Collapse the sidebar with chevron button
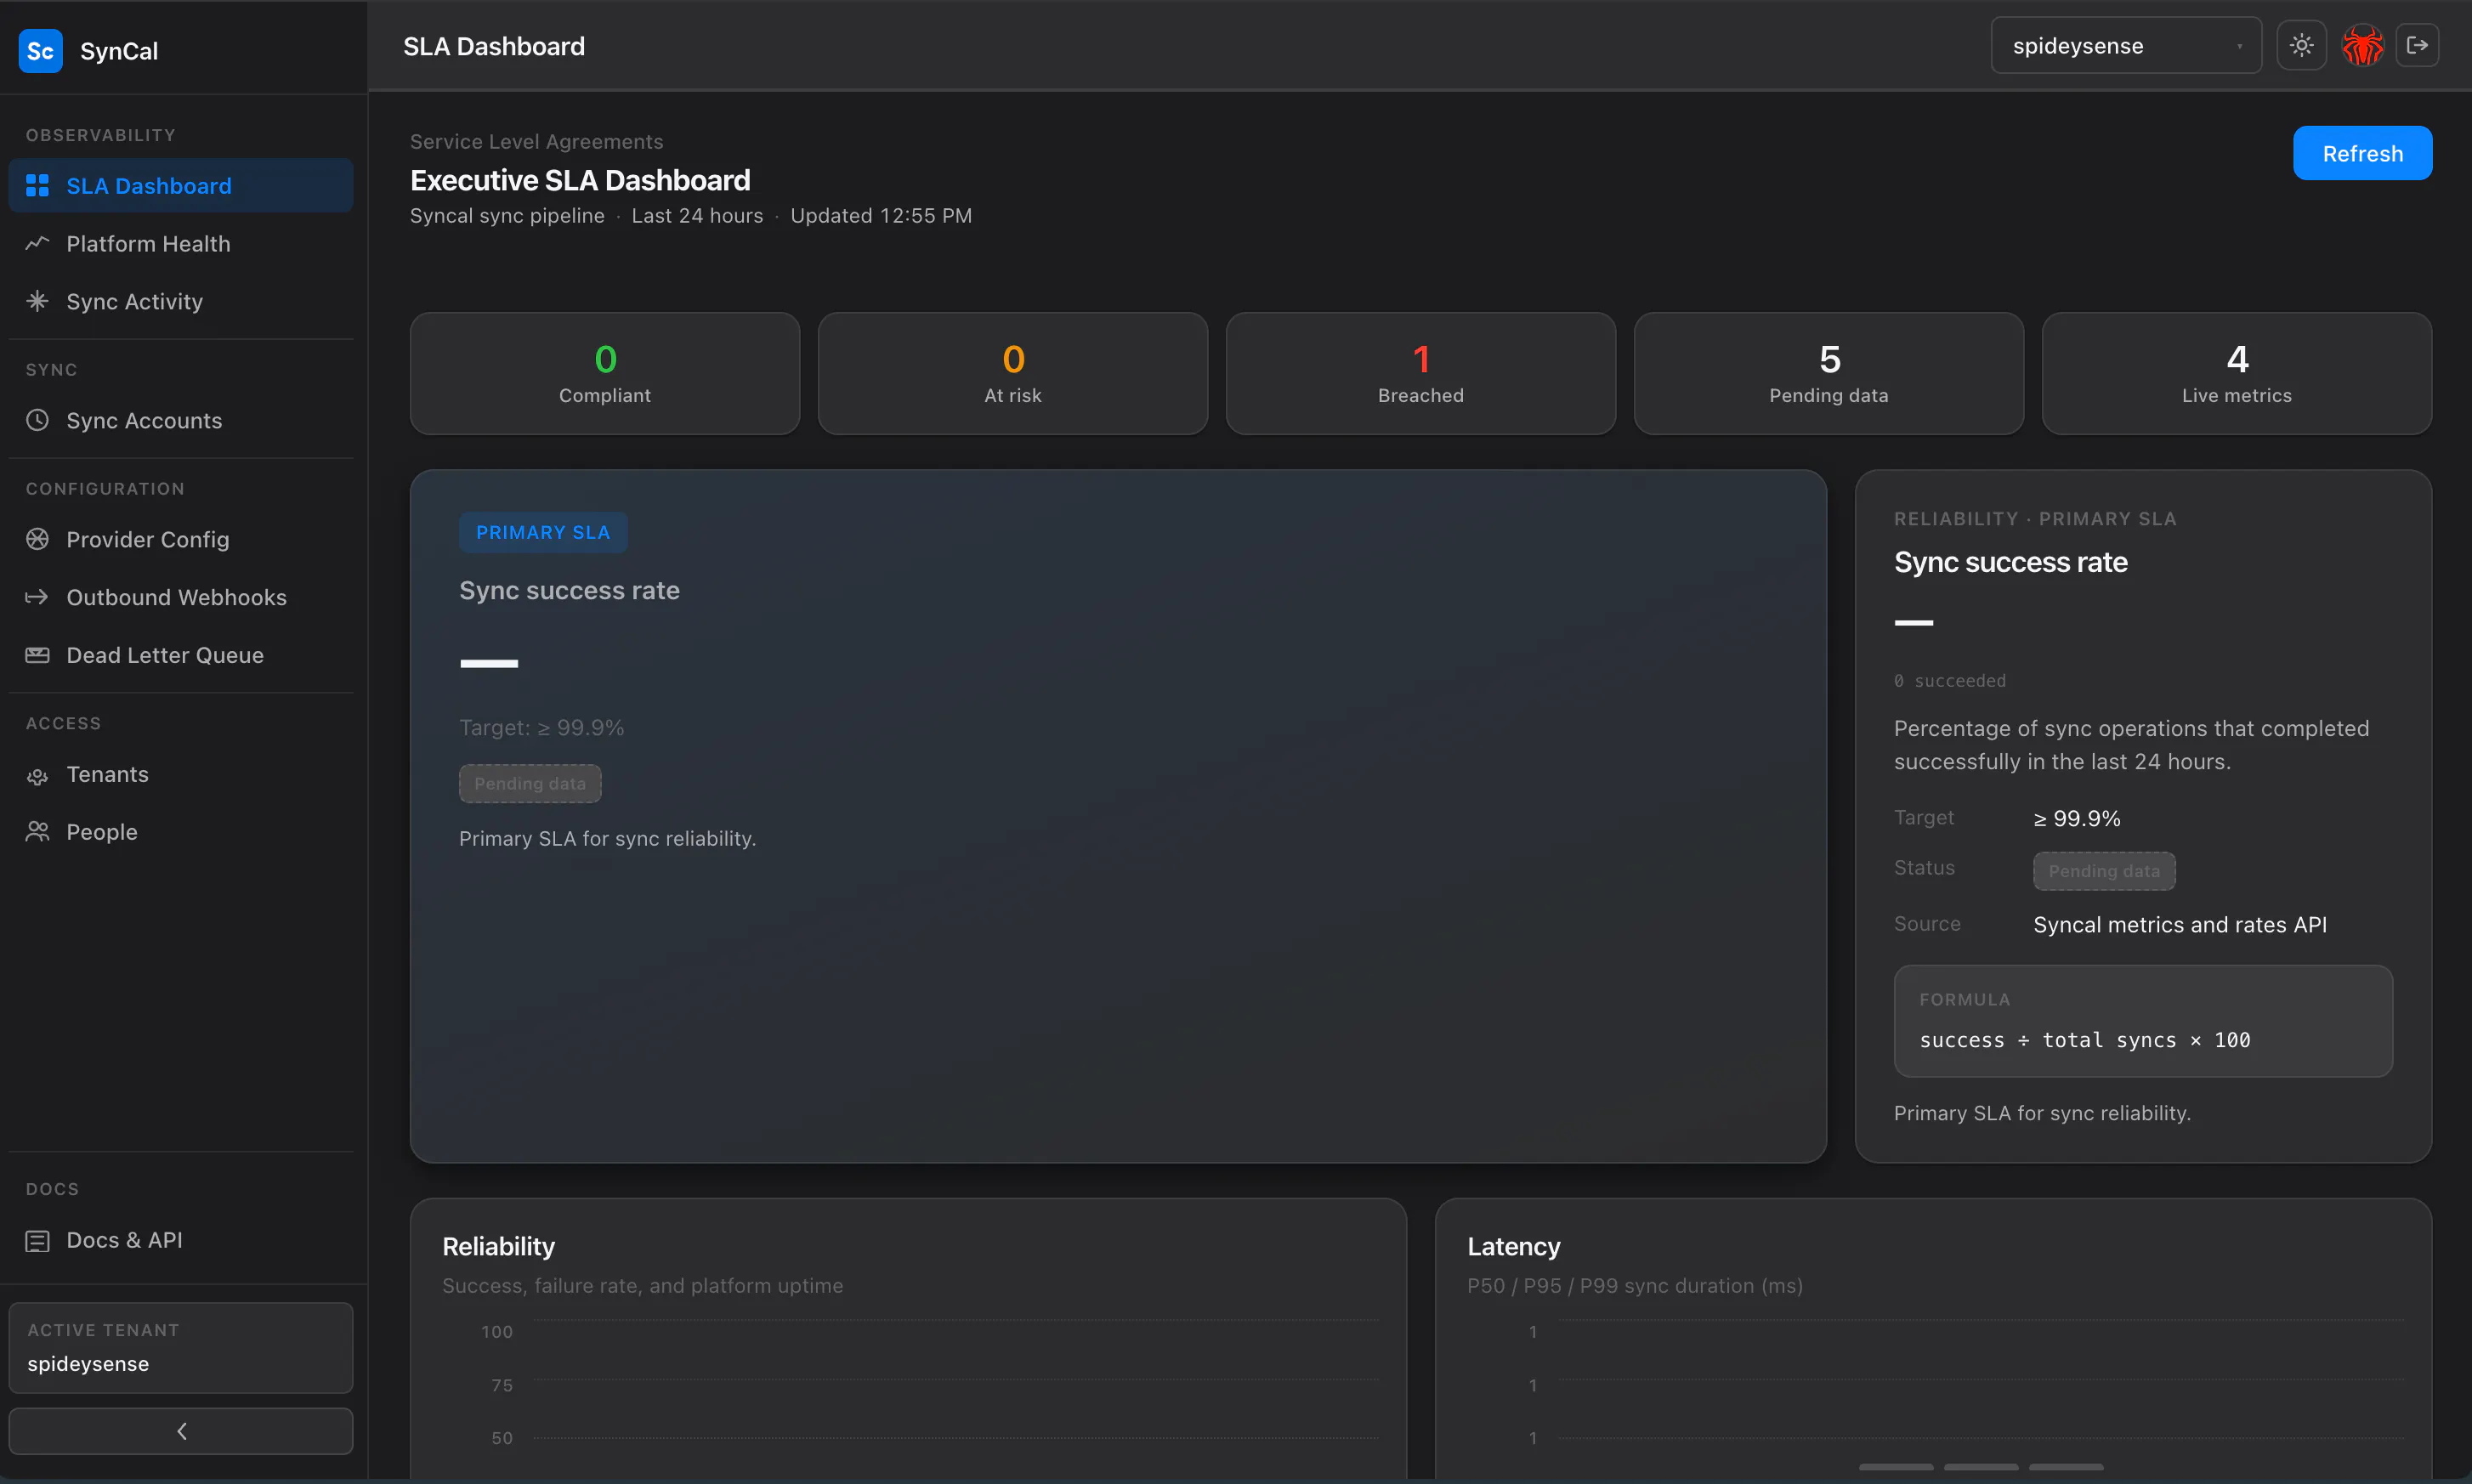The height and width of the screenshot is (1484, 2472). 181,1431
